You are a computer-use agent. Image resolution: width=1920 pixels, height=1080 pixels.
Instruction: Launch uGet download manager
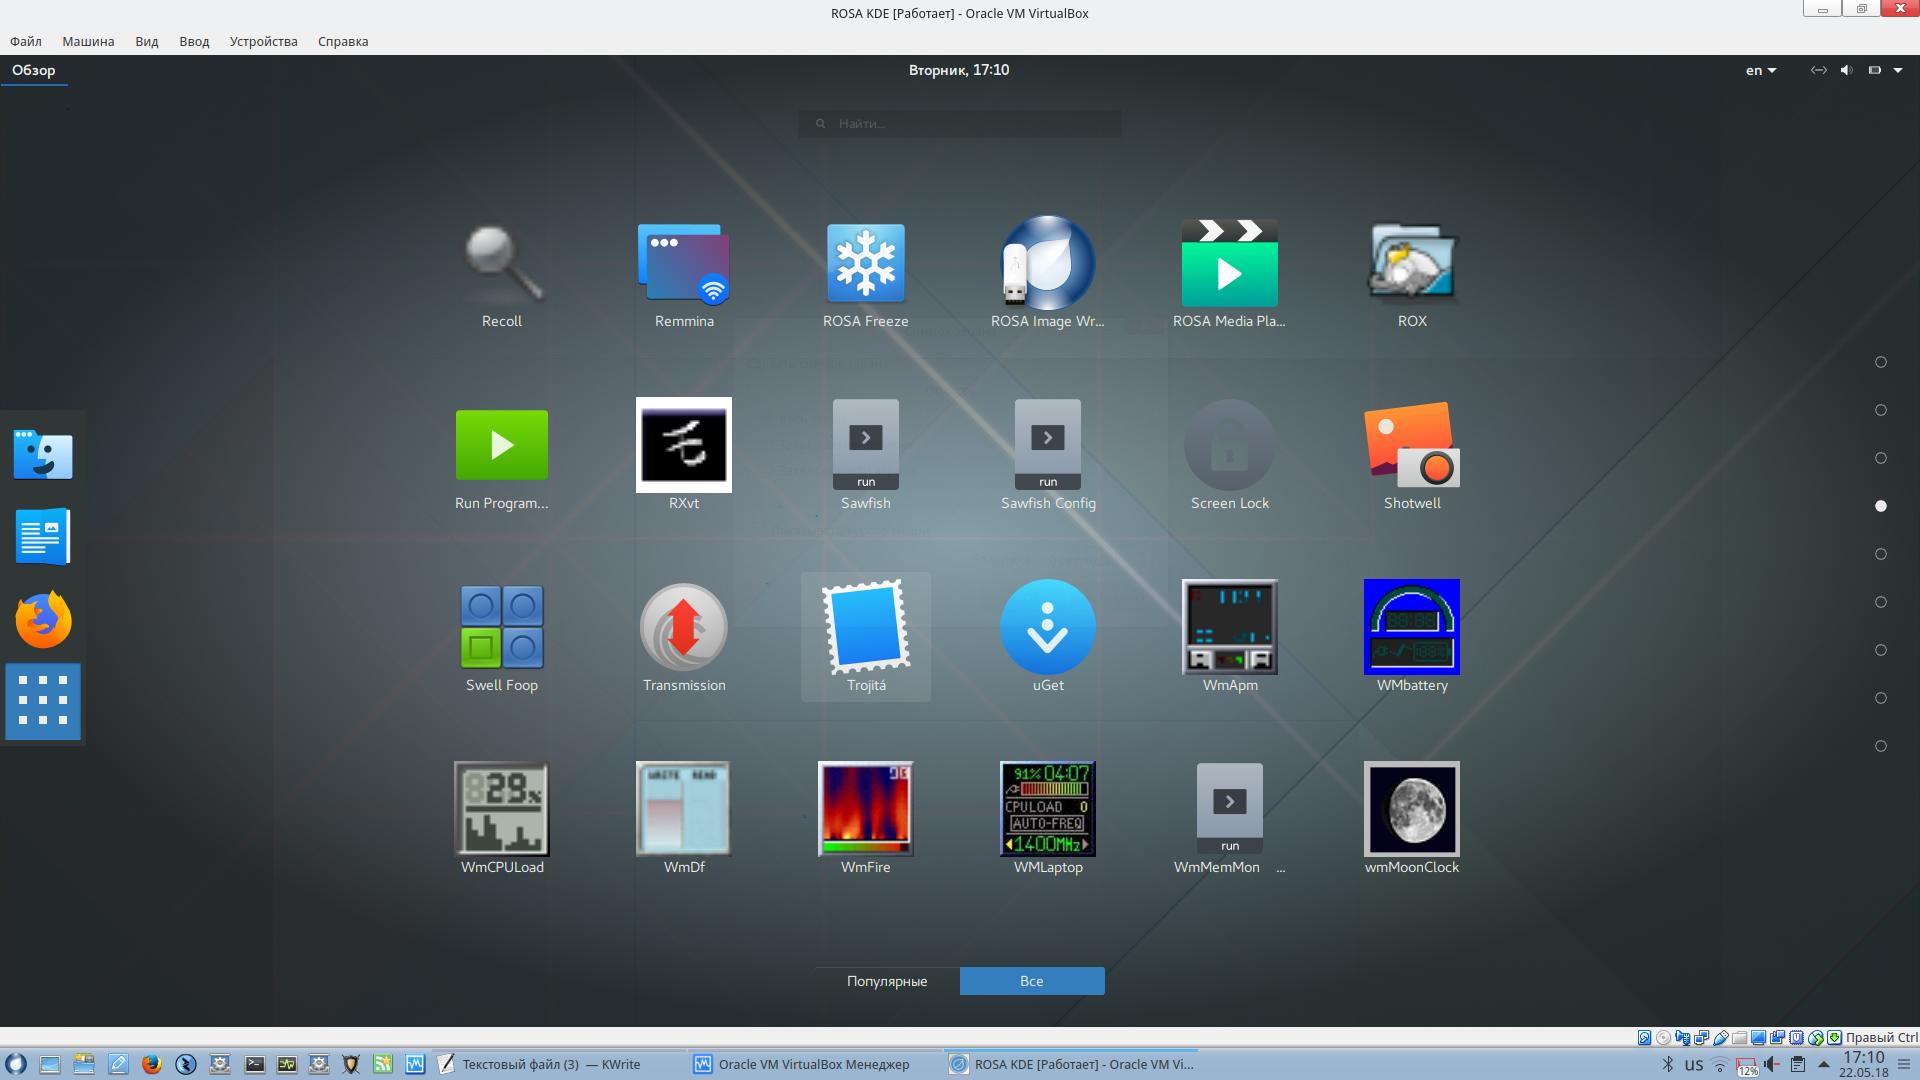[x=1047, y=628]
